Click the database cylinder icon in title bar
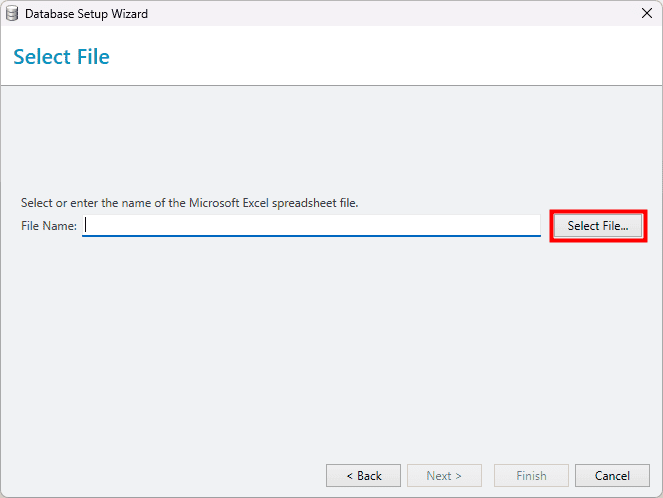Viewport: 663px width, 498px height. pyautogui.click(x=12, y=14)
